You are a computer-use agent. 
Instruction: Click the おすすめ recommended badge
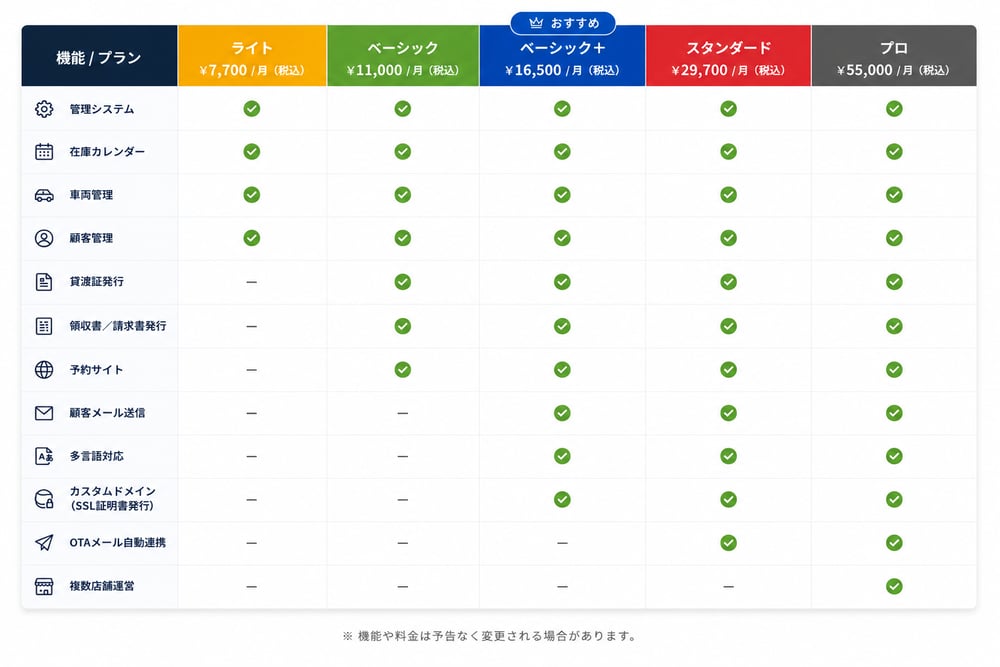pyautogui.click(x=563, y=24)
